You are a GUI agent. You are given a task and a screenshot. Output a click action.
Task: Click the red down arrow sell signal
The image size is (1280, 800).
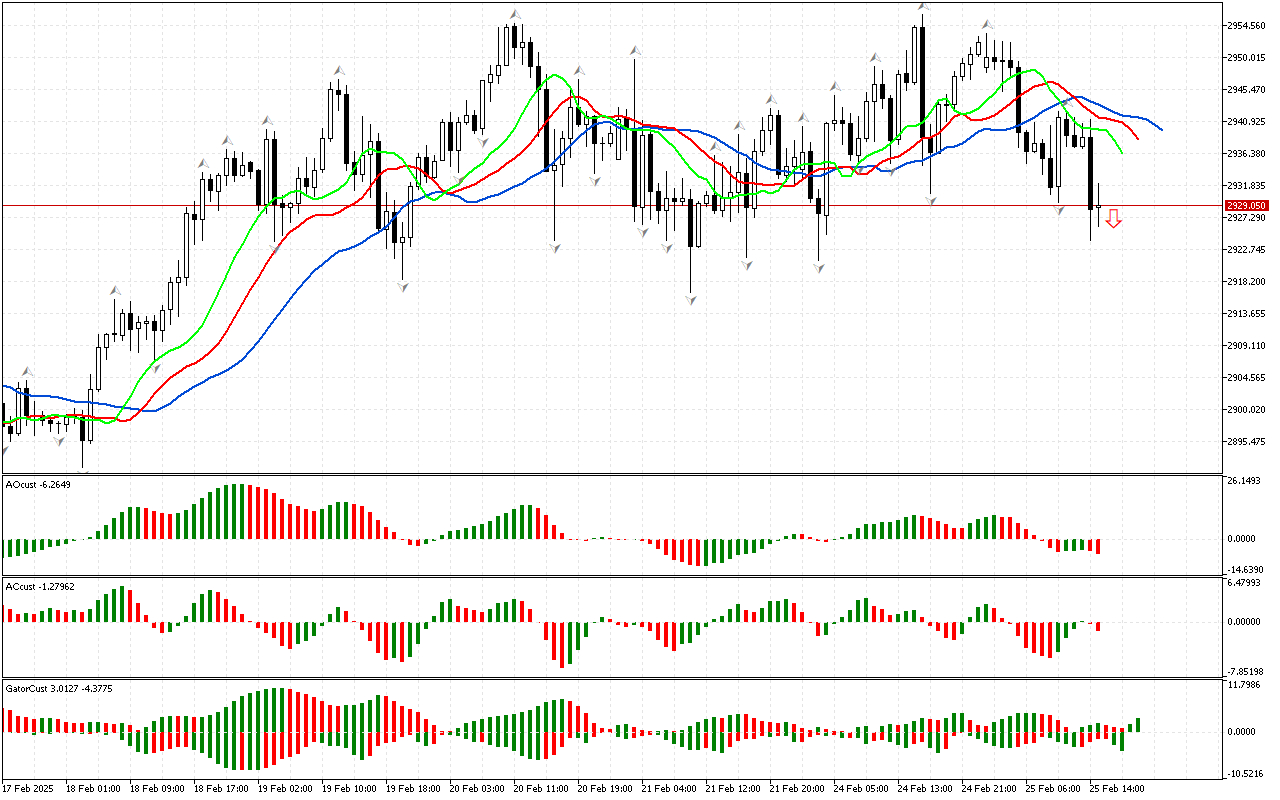coord(1113,219)
